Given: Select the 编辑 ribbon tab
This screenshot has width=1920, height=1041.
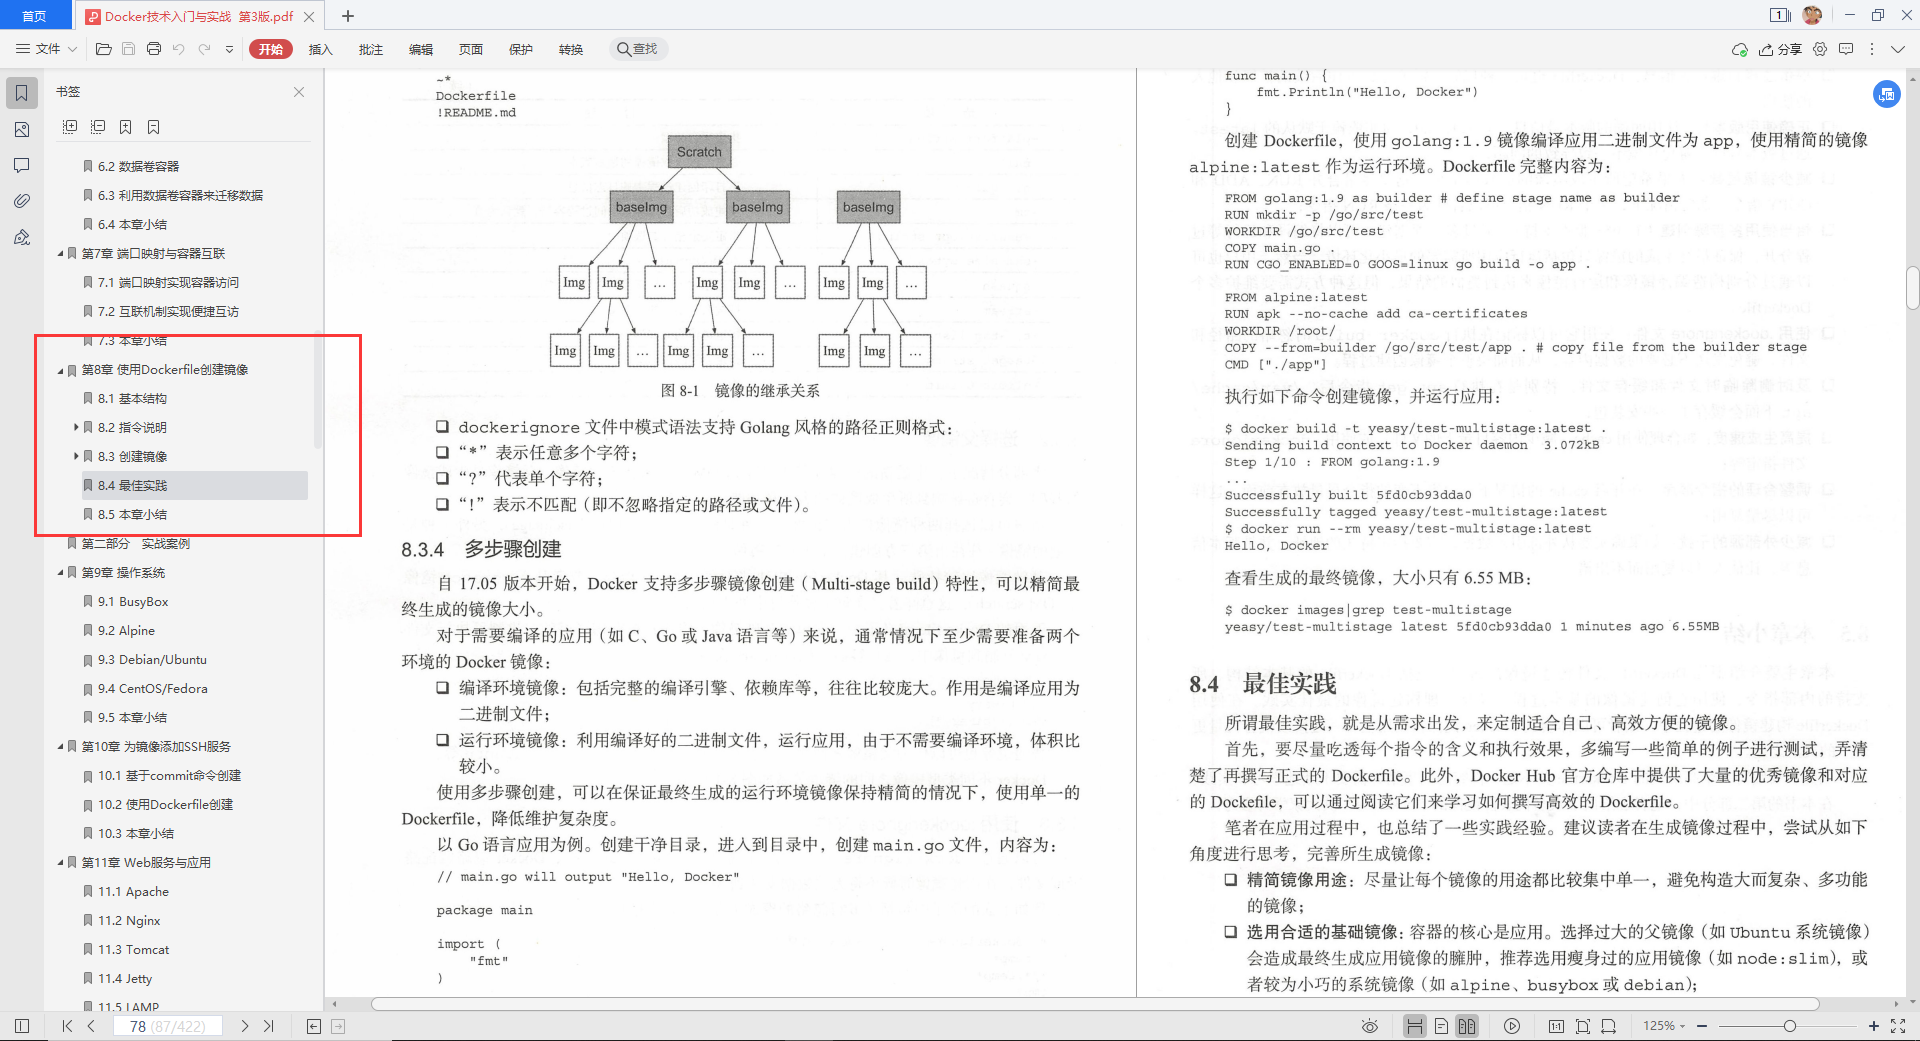Looking at the screenshot, I should point(420,49).
